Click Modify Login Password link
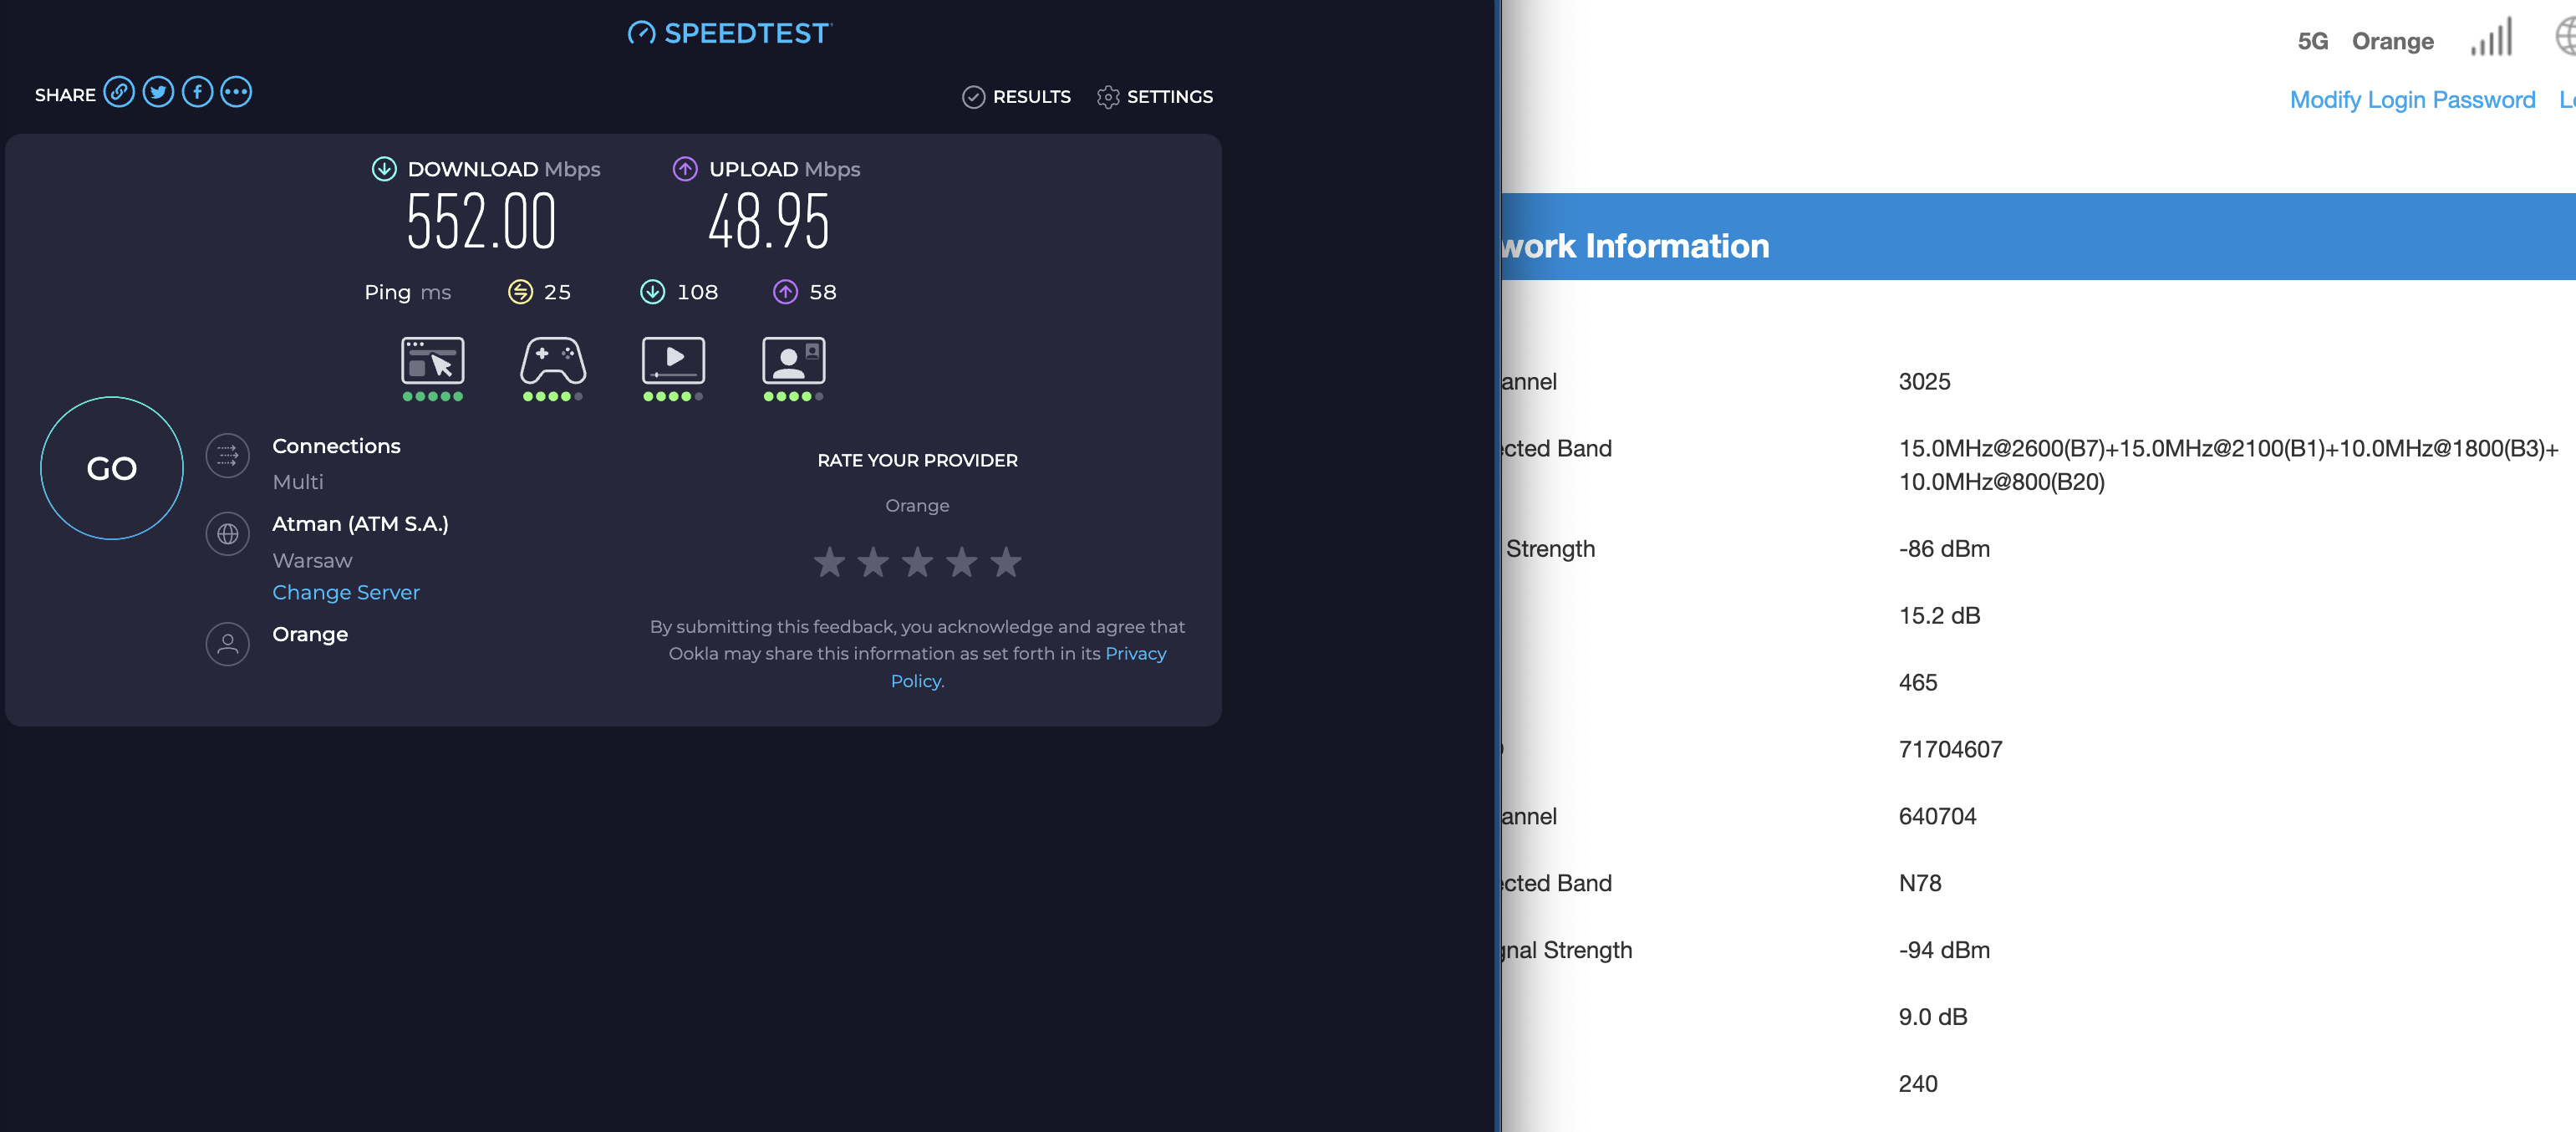This screenshot has width=2576, height=1132. (x=2412, y=100)
